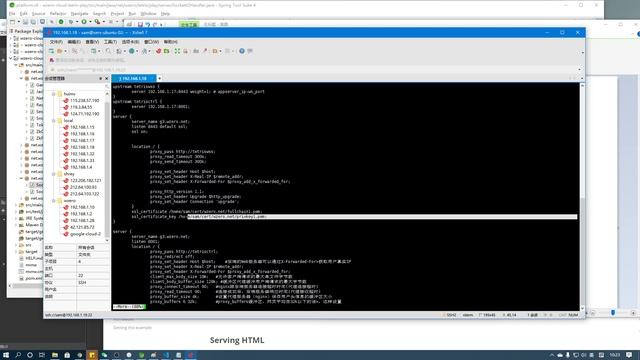Open the Windows notification center icon
This screenshot has height=360, width=640.
click(629, 355)
